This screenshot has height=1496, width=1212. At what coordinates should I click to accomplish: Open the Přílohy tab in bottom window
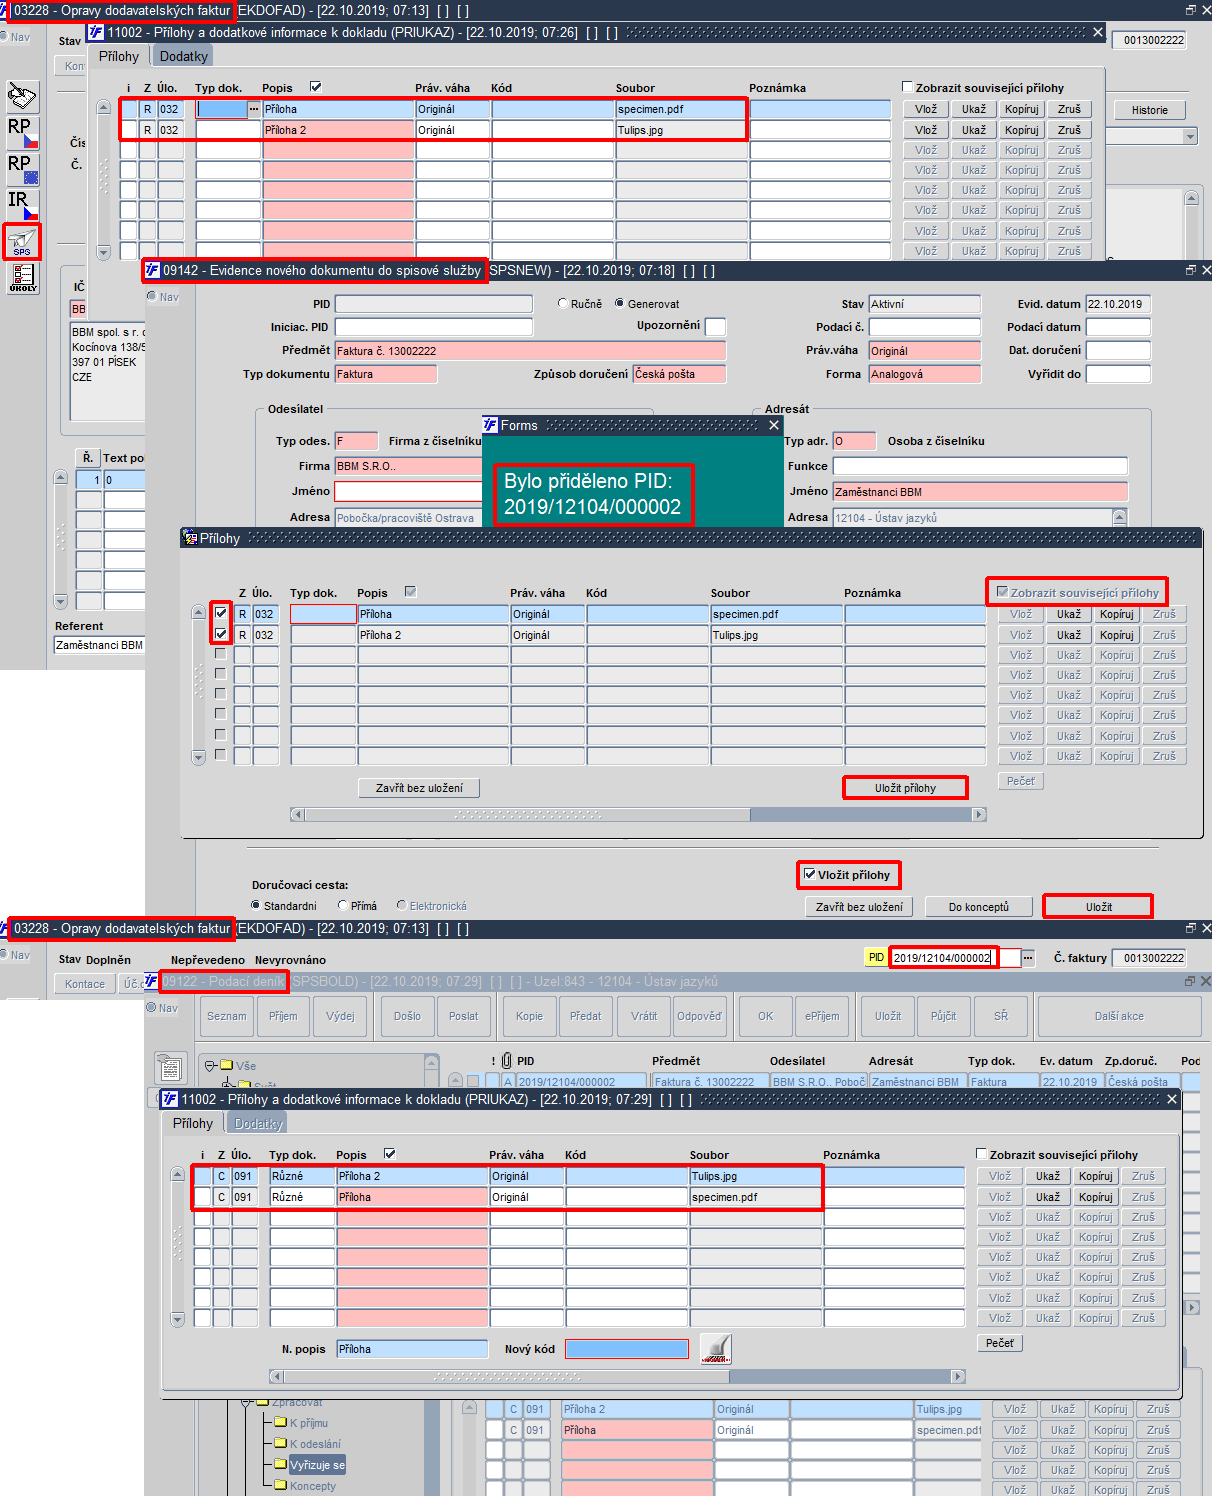click(x=193, y=1123)
